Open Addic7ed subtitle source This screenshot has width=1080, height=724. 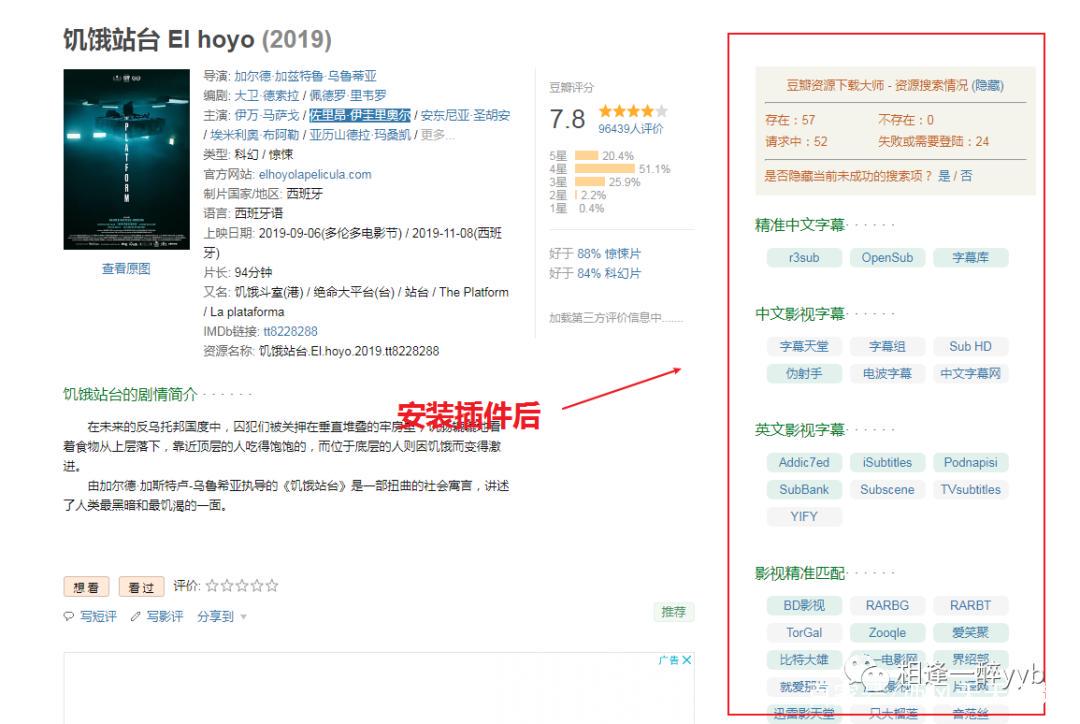804,462
